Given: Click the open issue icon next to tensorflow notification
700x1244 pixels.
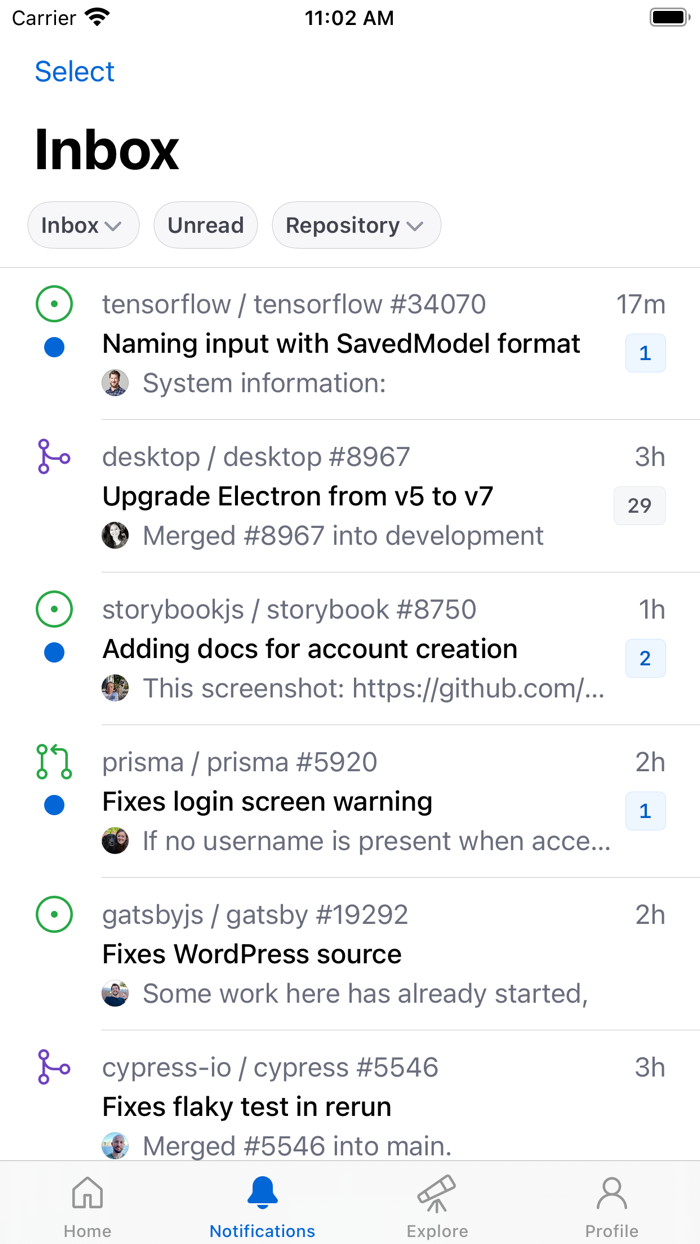Looking at the screenshot, I should coord(54,304).
